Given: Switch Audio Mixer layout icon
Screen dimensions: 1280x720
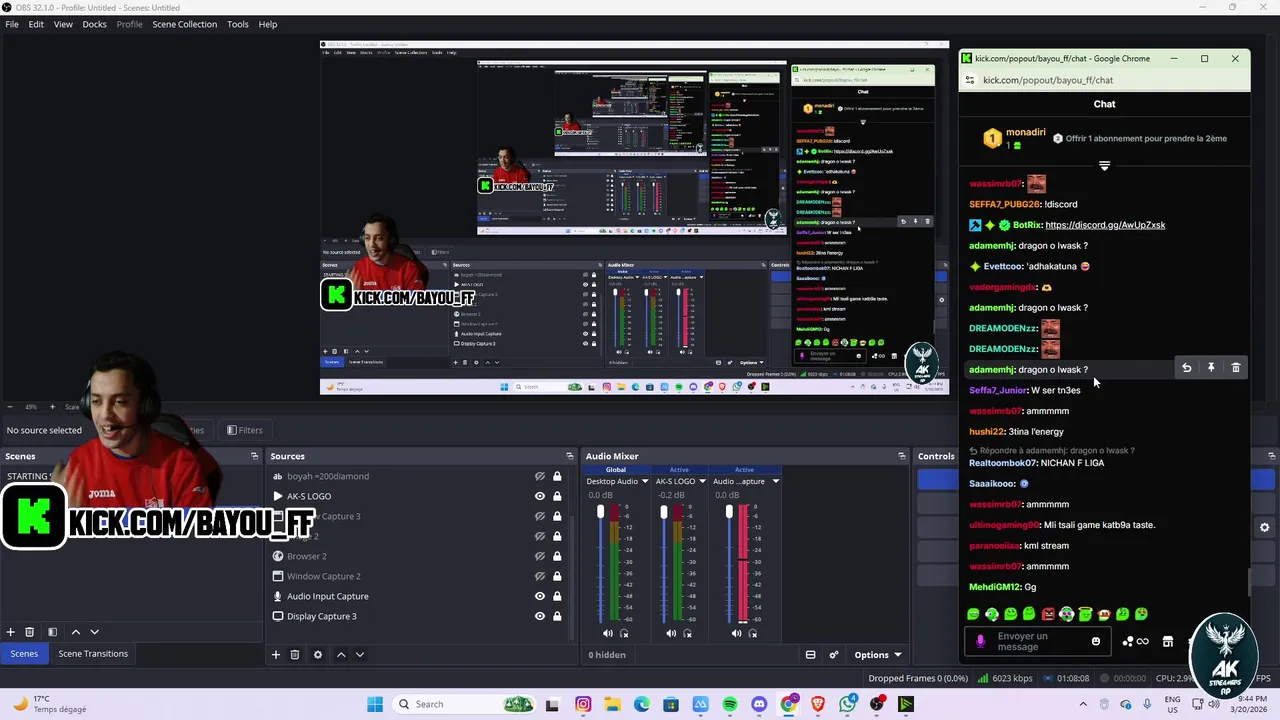Looking at the screenshot, I should pyautogui.click(x=811, y=655).
